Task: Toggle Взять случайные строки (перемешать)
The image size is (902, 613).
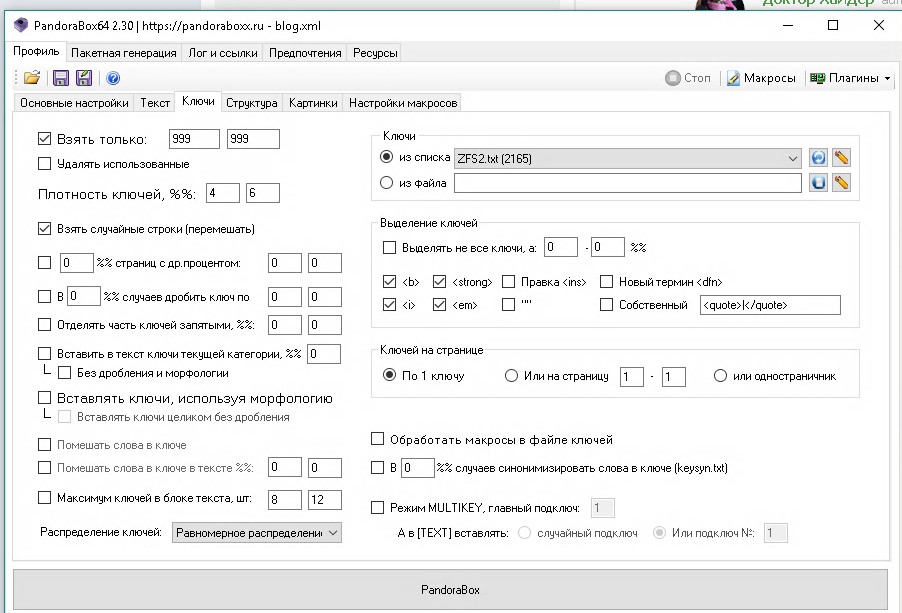Action: click(44, 228)
